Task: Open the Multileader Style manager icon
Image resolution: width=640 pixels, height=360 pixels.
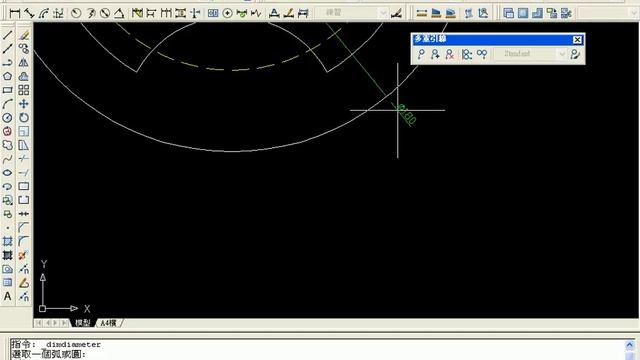Action: (576, 54)
